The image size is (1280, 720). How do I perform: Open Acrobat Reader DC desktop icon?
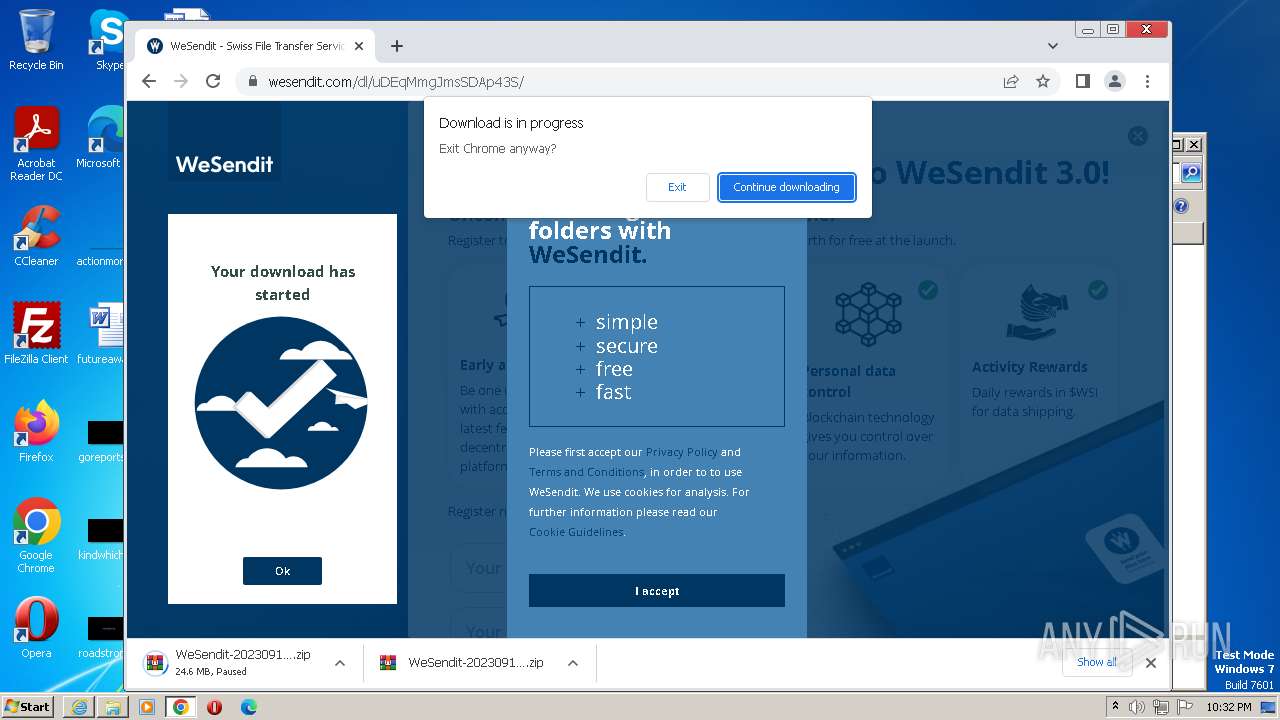36,144
